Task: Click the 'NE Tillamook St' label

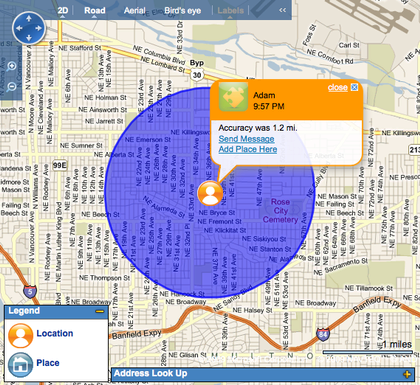Action: click(x=369, y=288)
